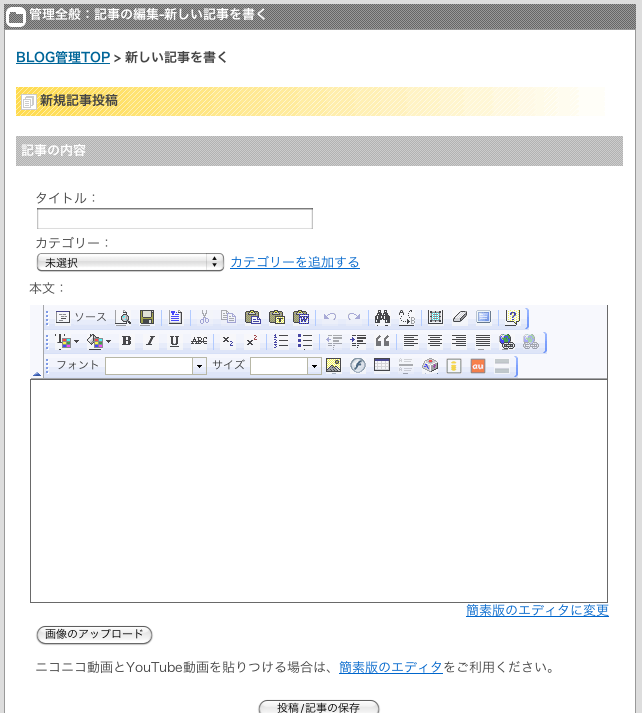The image size is (642, 713).
Task: Click the binoculars find icon
Action: tap(382, 317)
